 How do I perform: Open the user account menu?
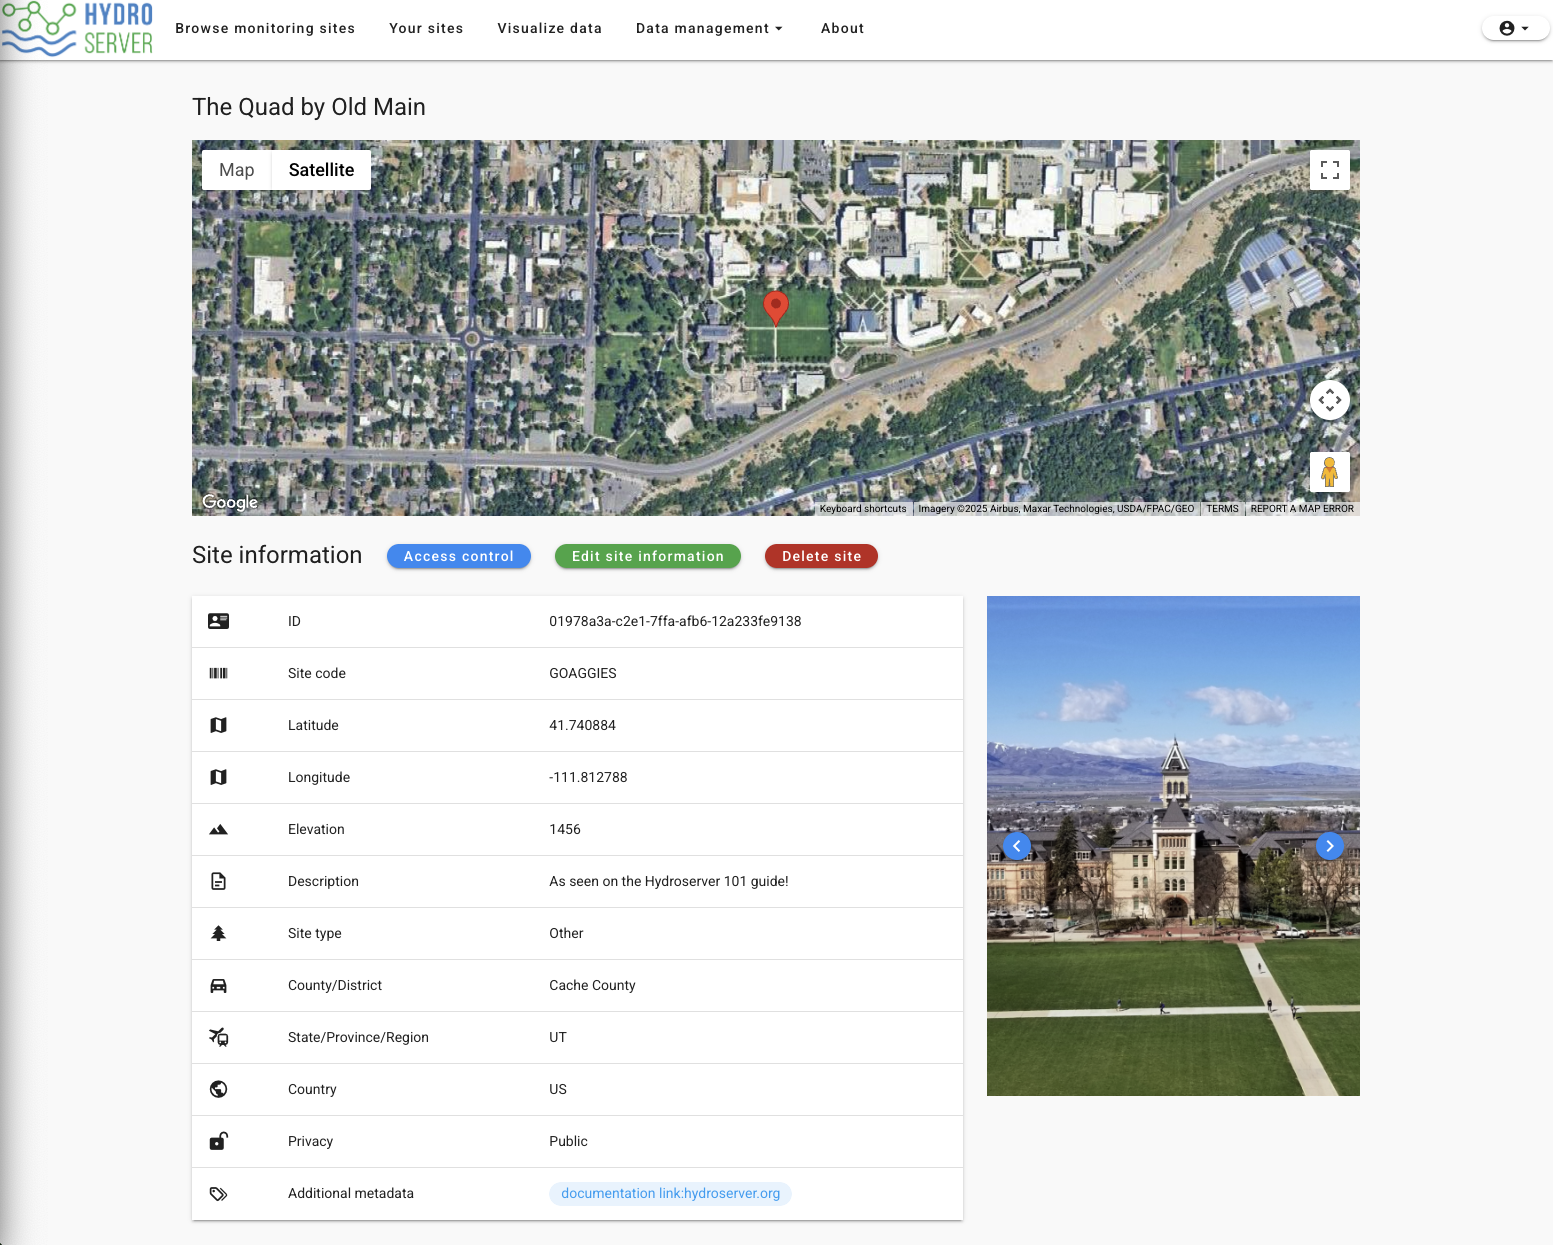(x=1514, y=28)
